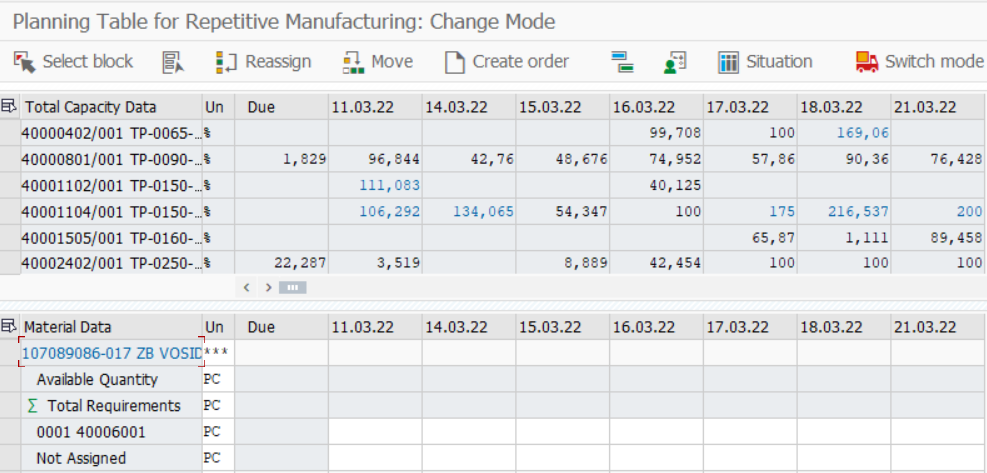Click the 0001 40006001 cell for 11.03.22
987x473 pixels.
375,432
